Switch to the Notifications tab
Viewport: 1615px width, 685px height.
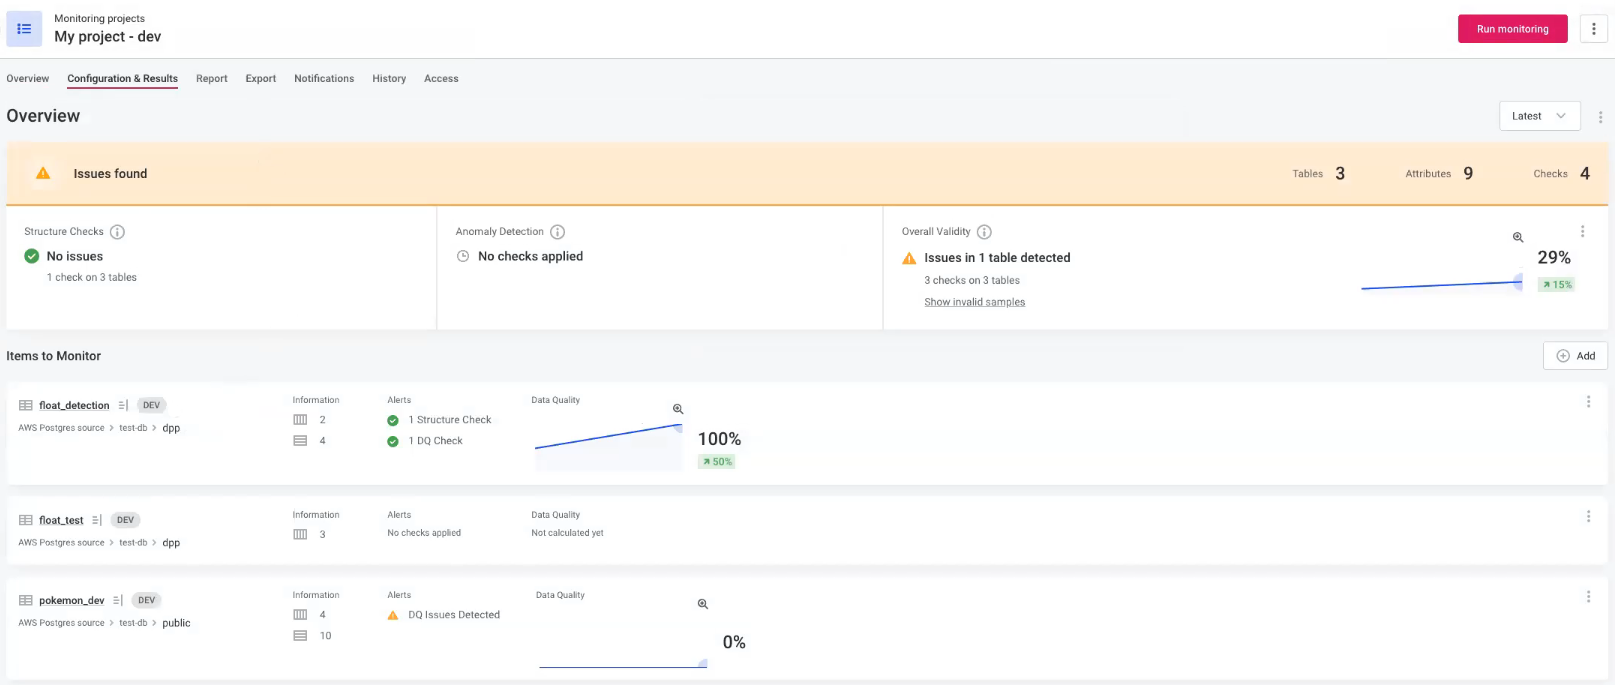[324, 79]
